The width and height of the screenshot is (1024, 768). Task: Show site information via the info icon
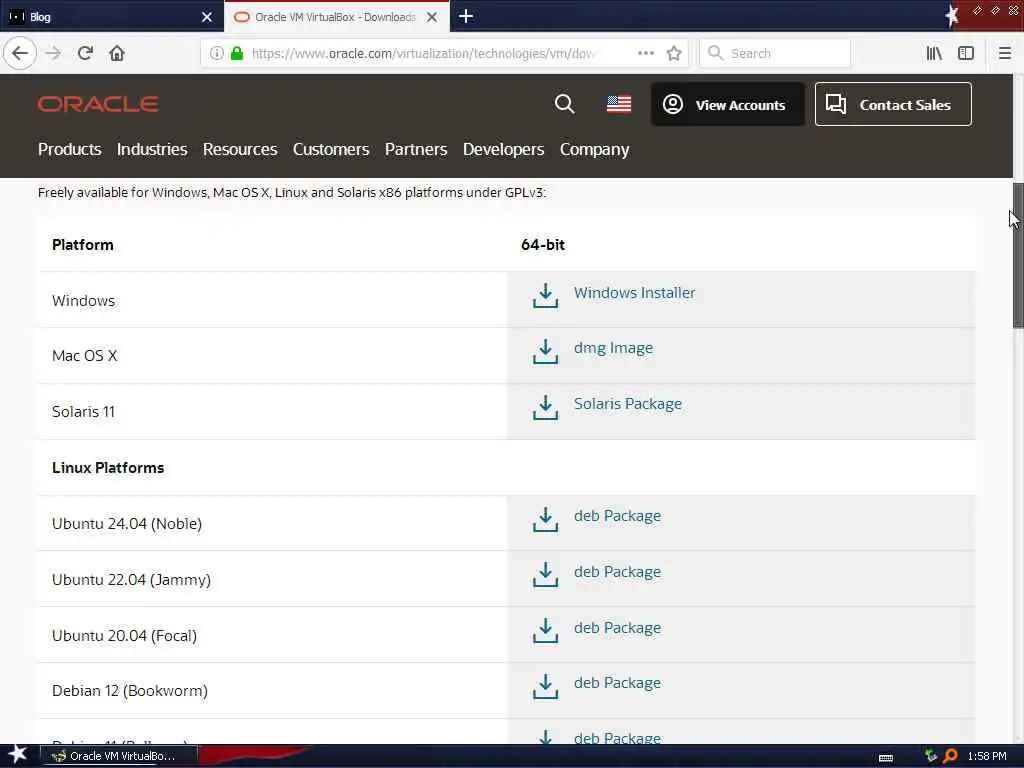coord(217,53)
